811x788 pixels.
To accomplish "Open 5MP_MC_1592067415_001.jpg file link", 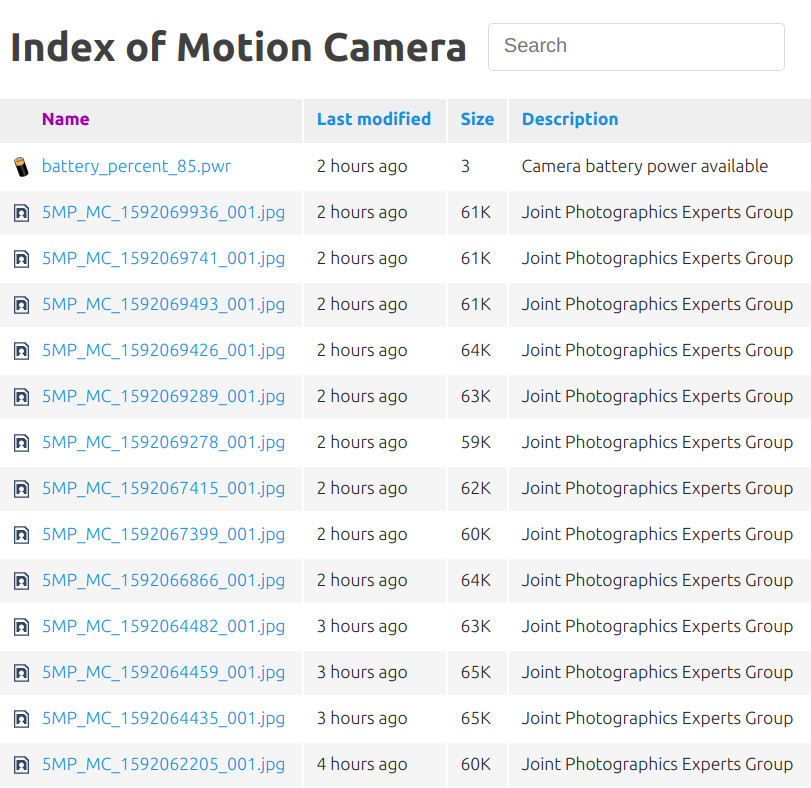I will tap(163, 488).
